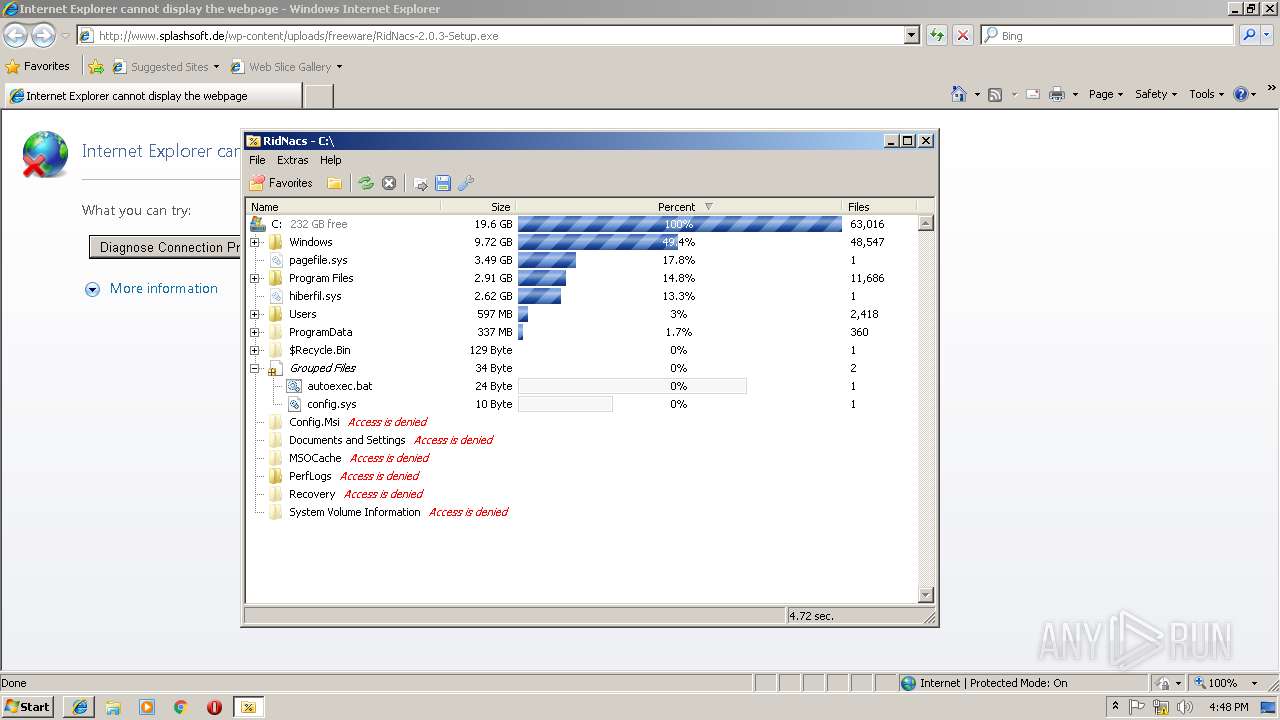Click the IE Back navigation button

[16, 36]
